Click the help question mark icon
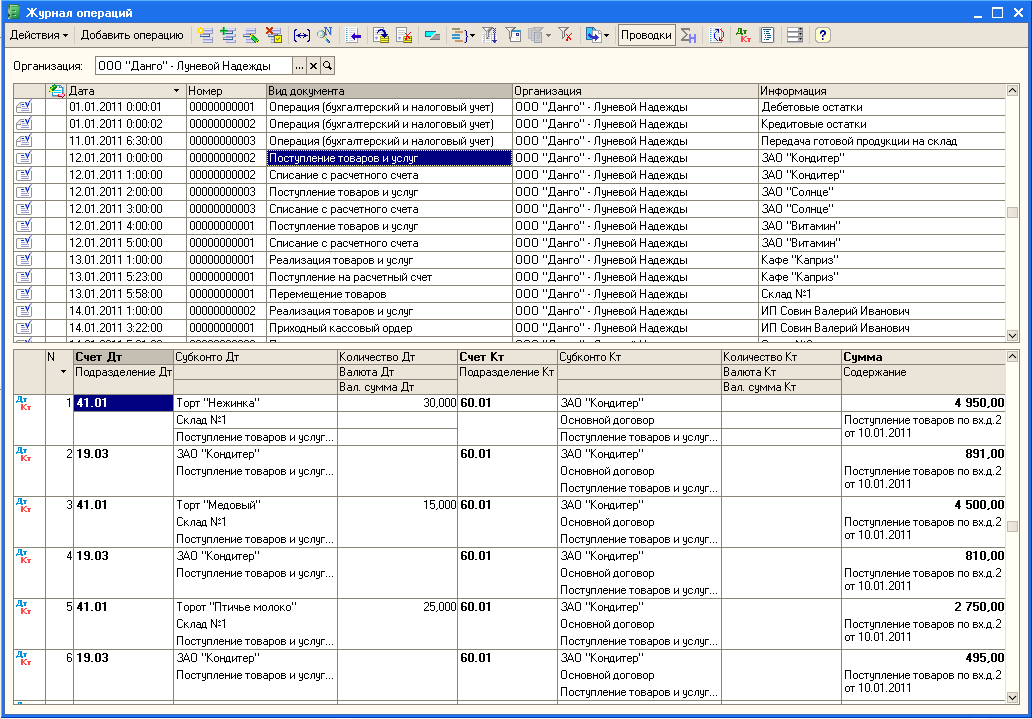This screenshot has height=719, width=1032. pyautogui.click(x=822, y=35)
